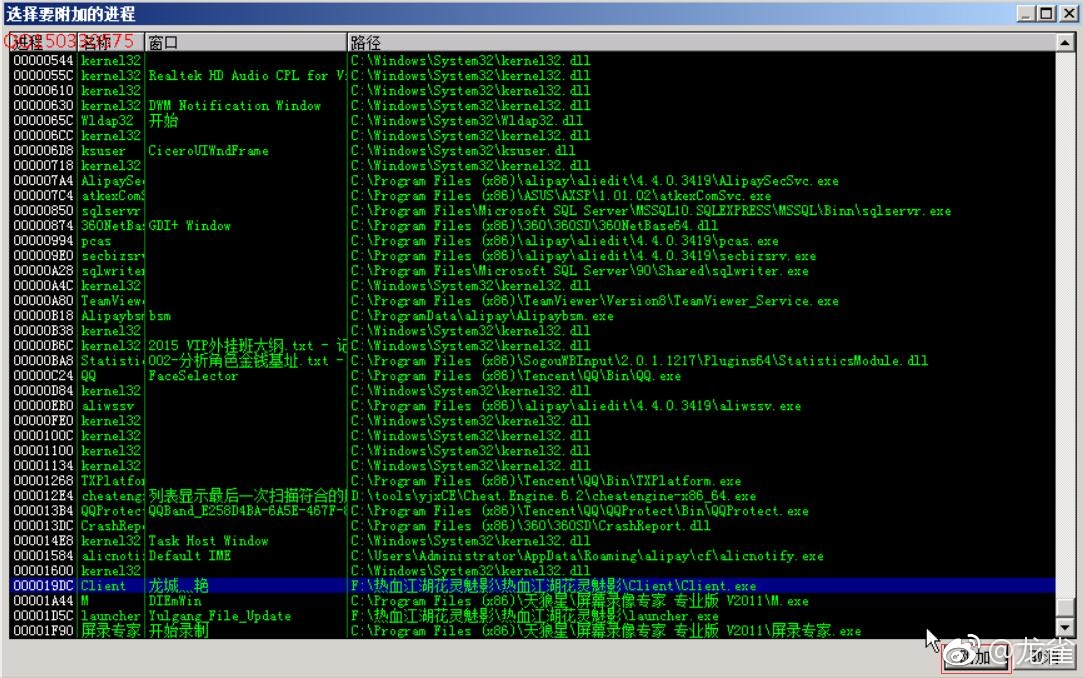Click the vertical scrollbar thumb
1084x678 pixels.
1065,607
